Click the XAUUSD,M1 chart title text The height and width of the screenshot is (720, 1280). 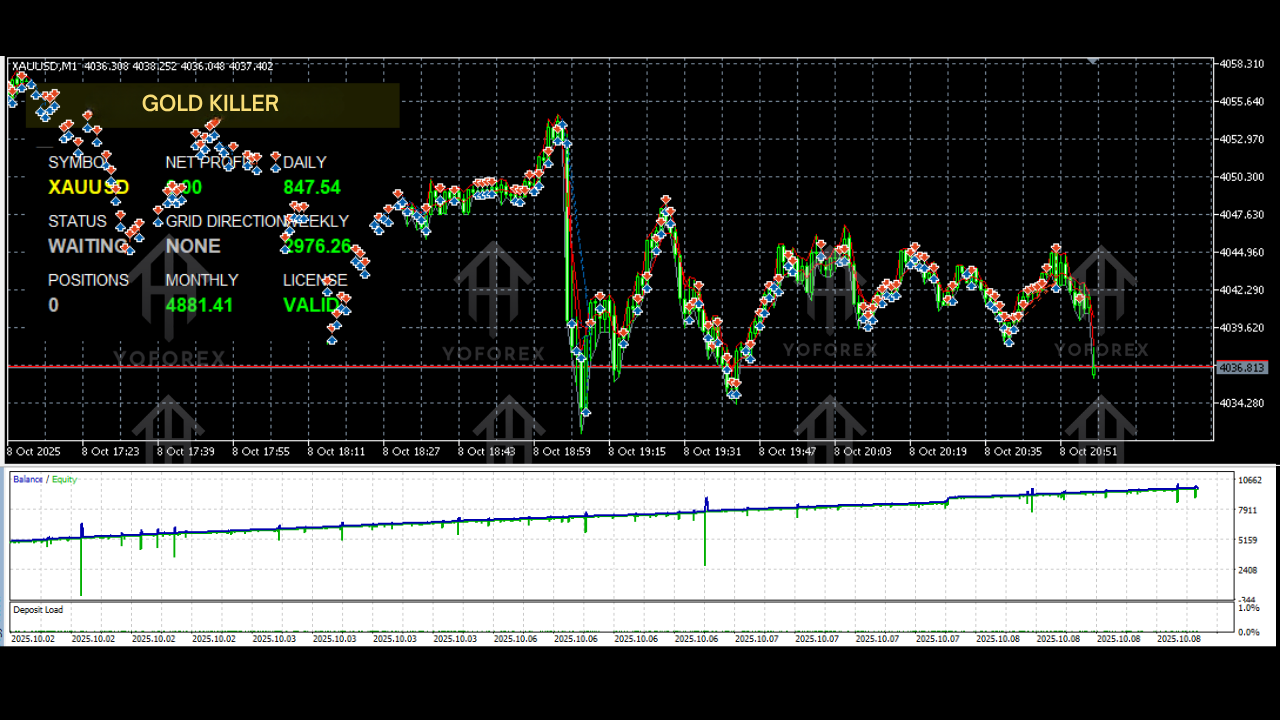click(x=45, y=66)
